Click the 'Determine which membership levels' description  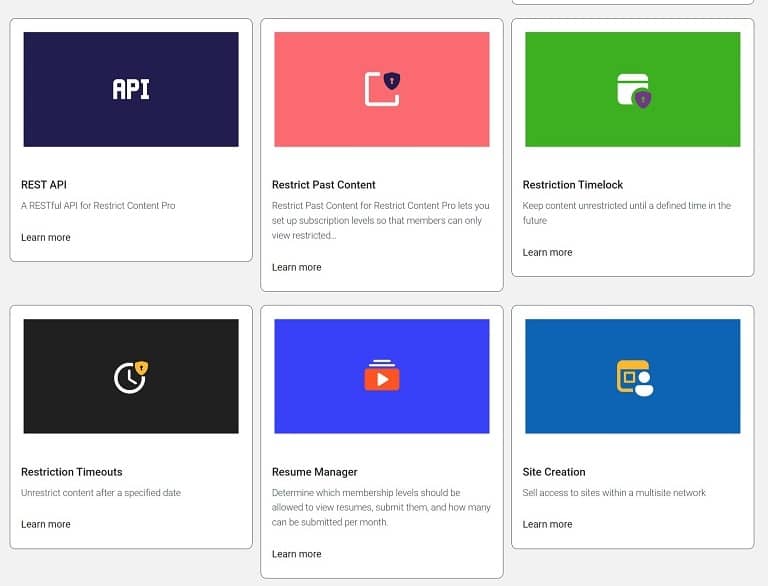click(x=381, y=507)
